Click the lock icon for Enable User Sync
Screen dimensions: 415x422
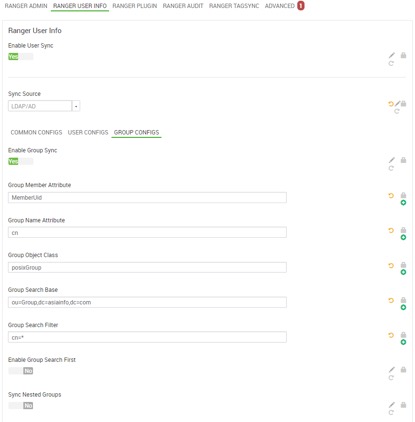(403, 55)
